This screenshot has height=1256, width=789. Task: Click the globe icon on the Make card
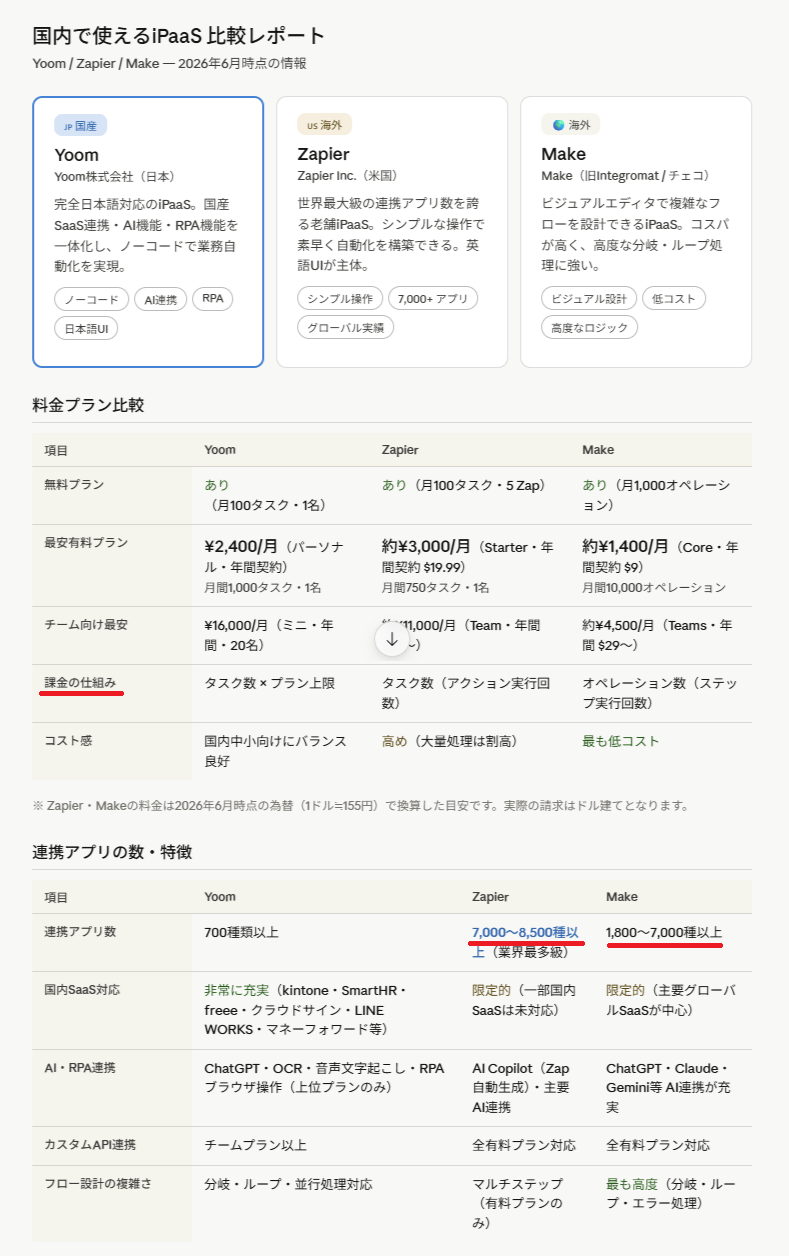click(559, 125)
